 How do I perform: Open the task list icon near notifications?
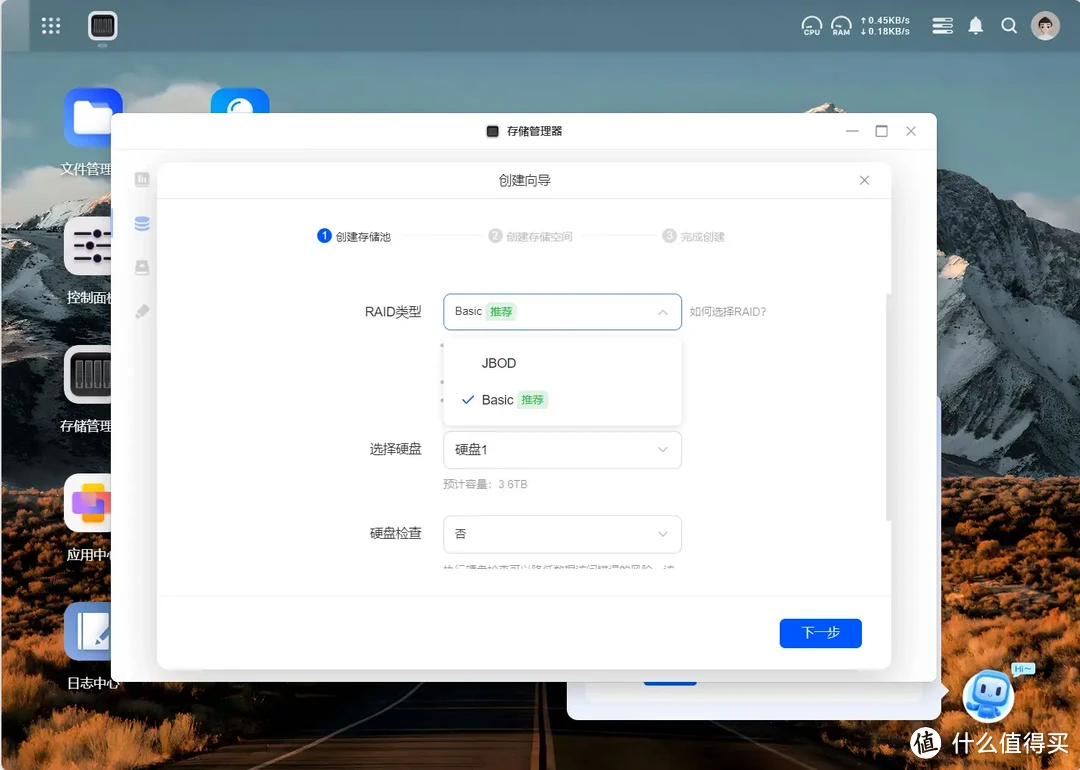pyautogui.click(x=941, y=25)
